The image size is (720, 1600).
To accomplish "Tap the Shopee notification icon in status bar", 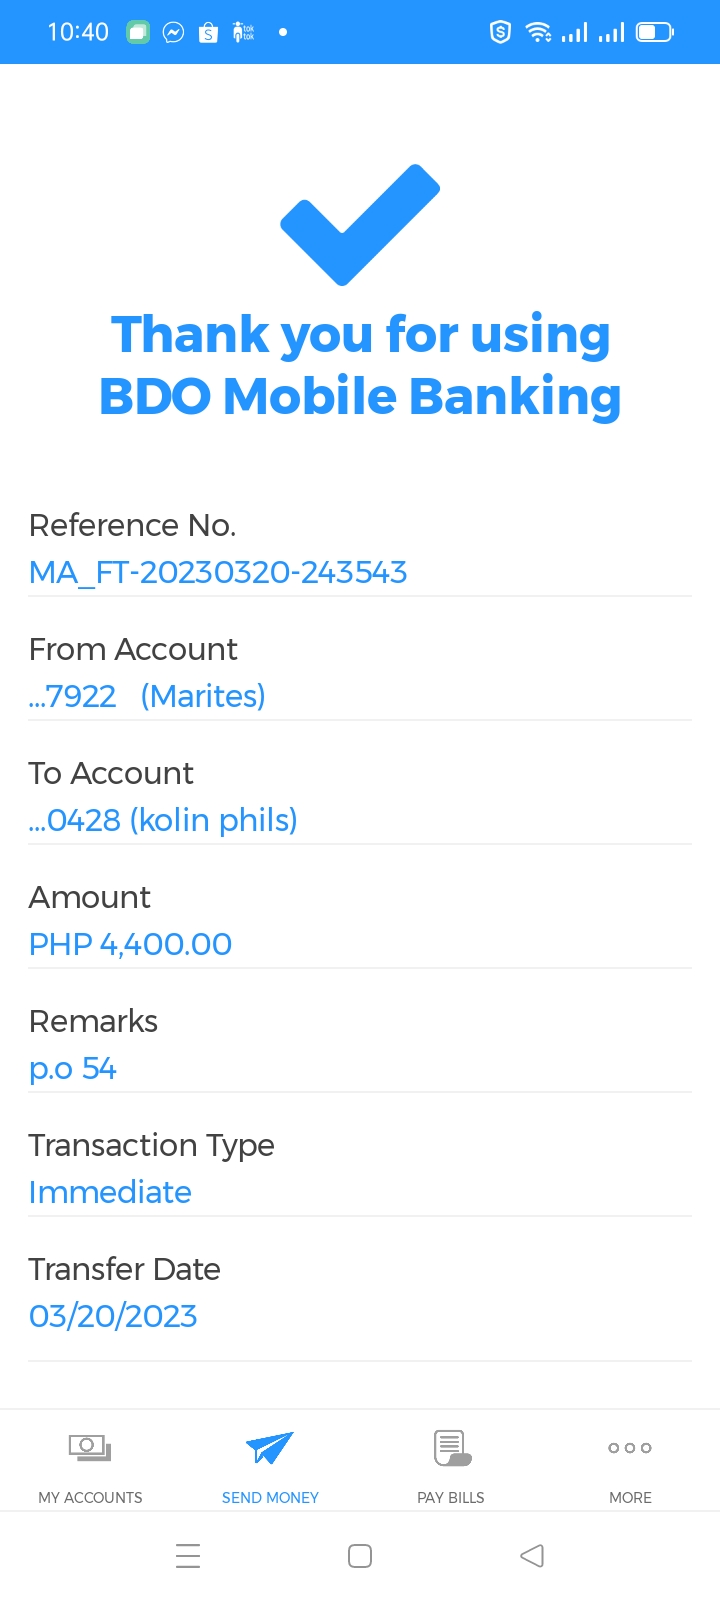I will [208, 33].
